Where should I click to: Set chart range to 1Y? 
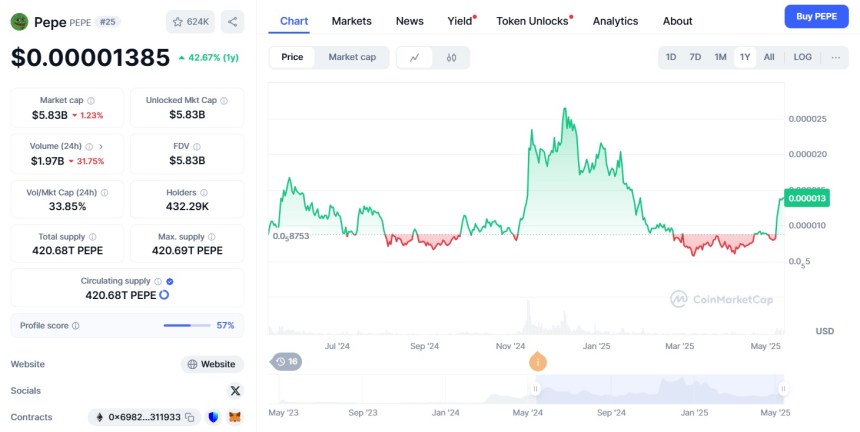coord(745,57)
